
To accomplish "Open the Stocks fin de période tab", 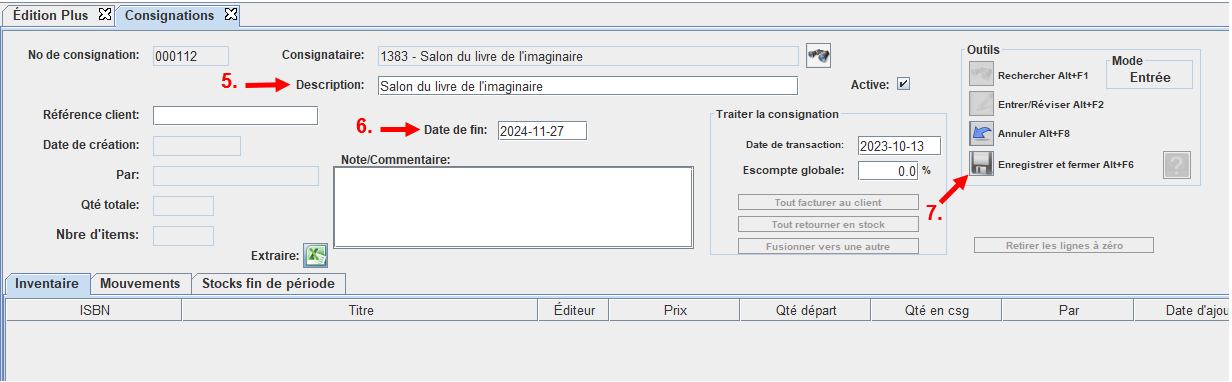I will 268,284.
